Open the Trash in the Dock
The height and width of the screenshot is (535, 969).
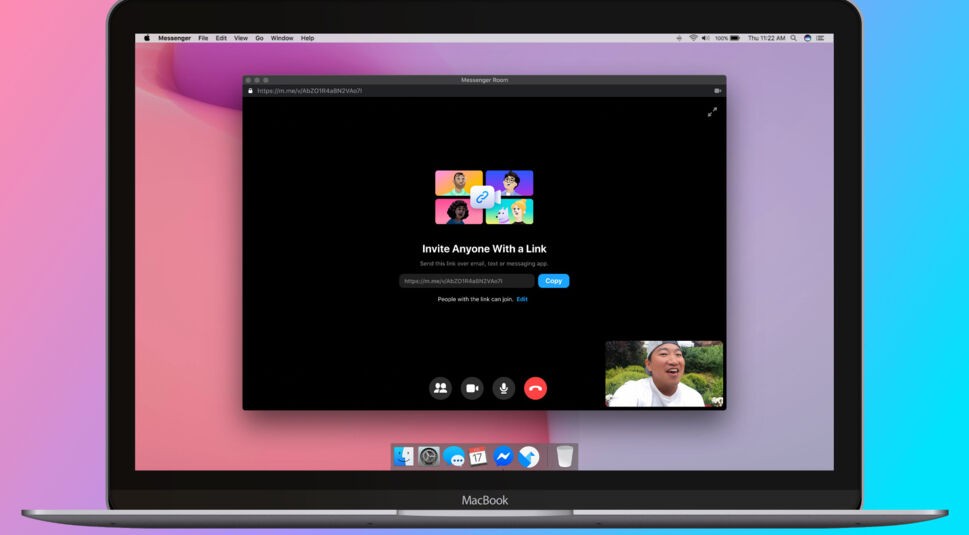tap(565, 457)
